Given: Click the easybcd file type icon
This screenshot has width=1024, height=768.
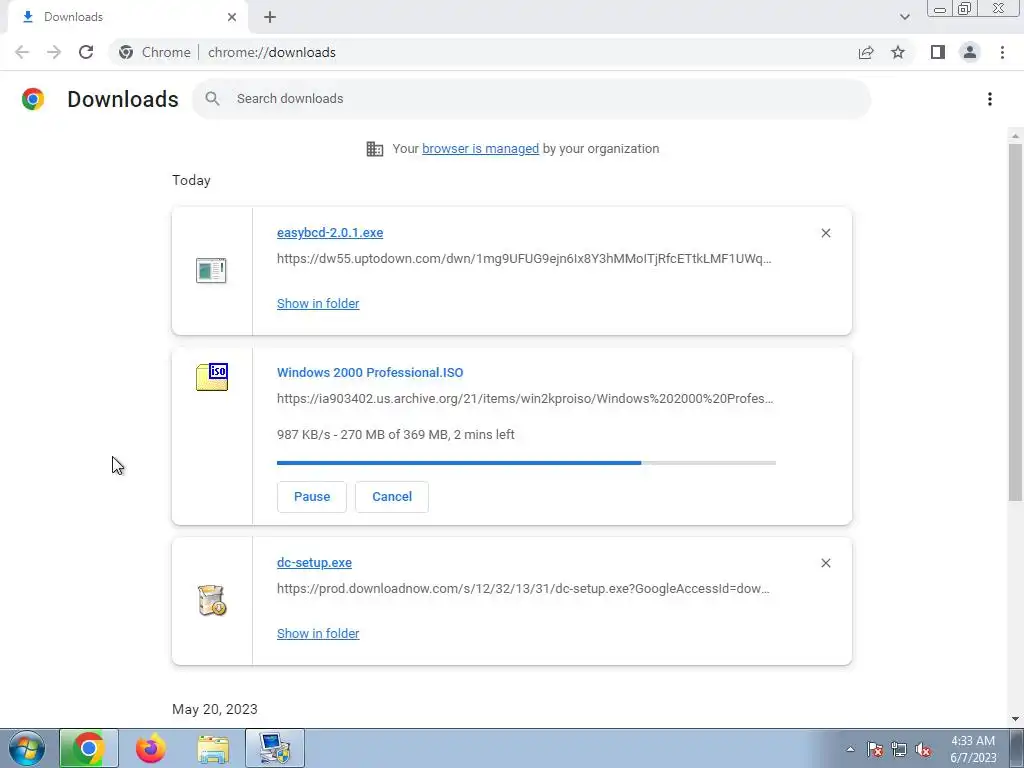Looking at the screenshot, I should [x=211, y=270].
